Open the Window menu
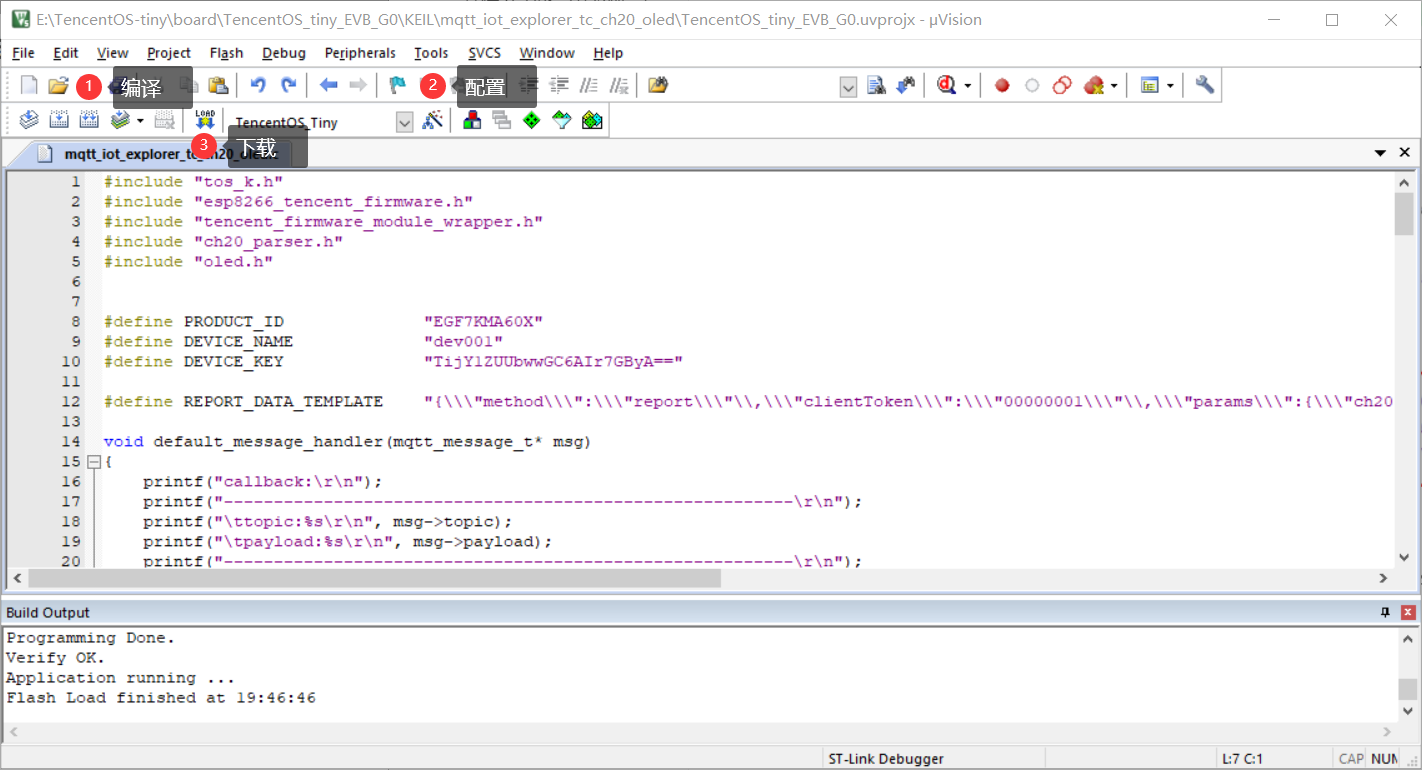1422x770 pixels. pyautogui.click(x=547, y=53)
